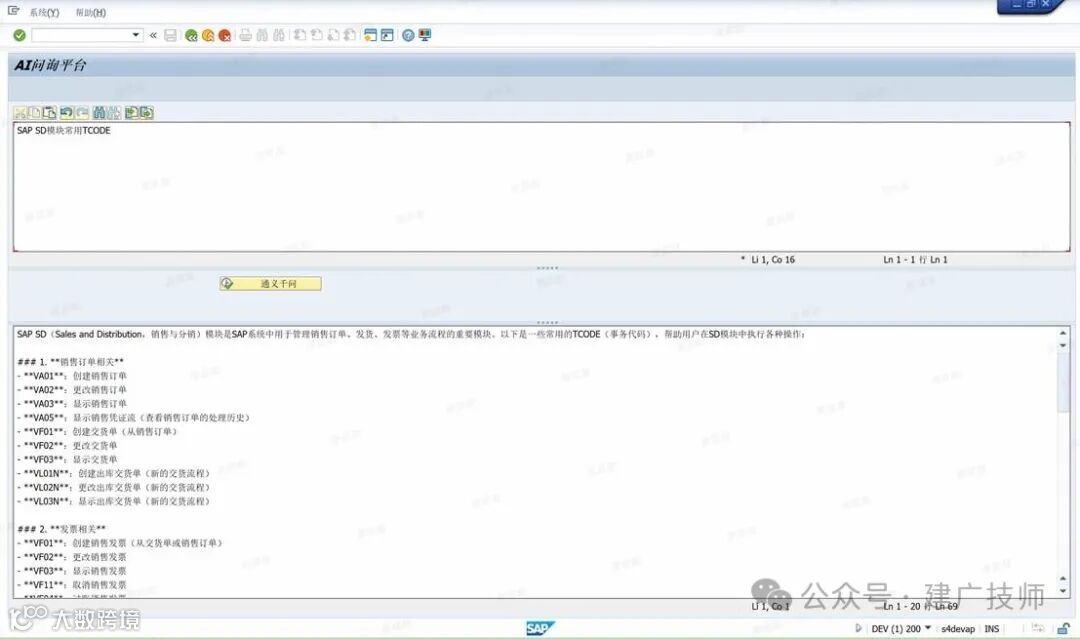Open the window menu icon at top-left corner
The height and width of the screenshot is (639, 1080).
(x=13, y=11)
